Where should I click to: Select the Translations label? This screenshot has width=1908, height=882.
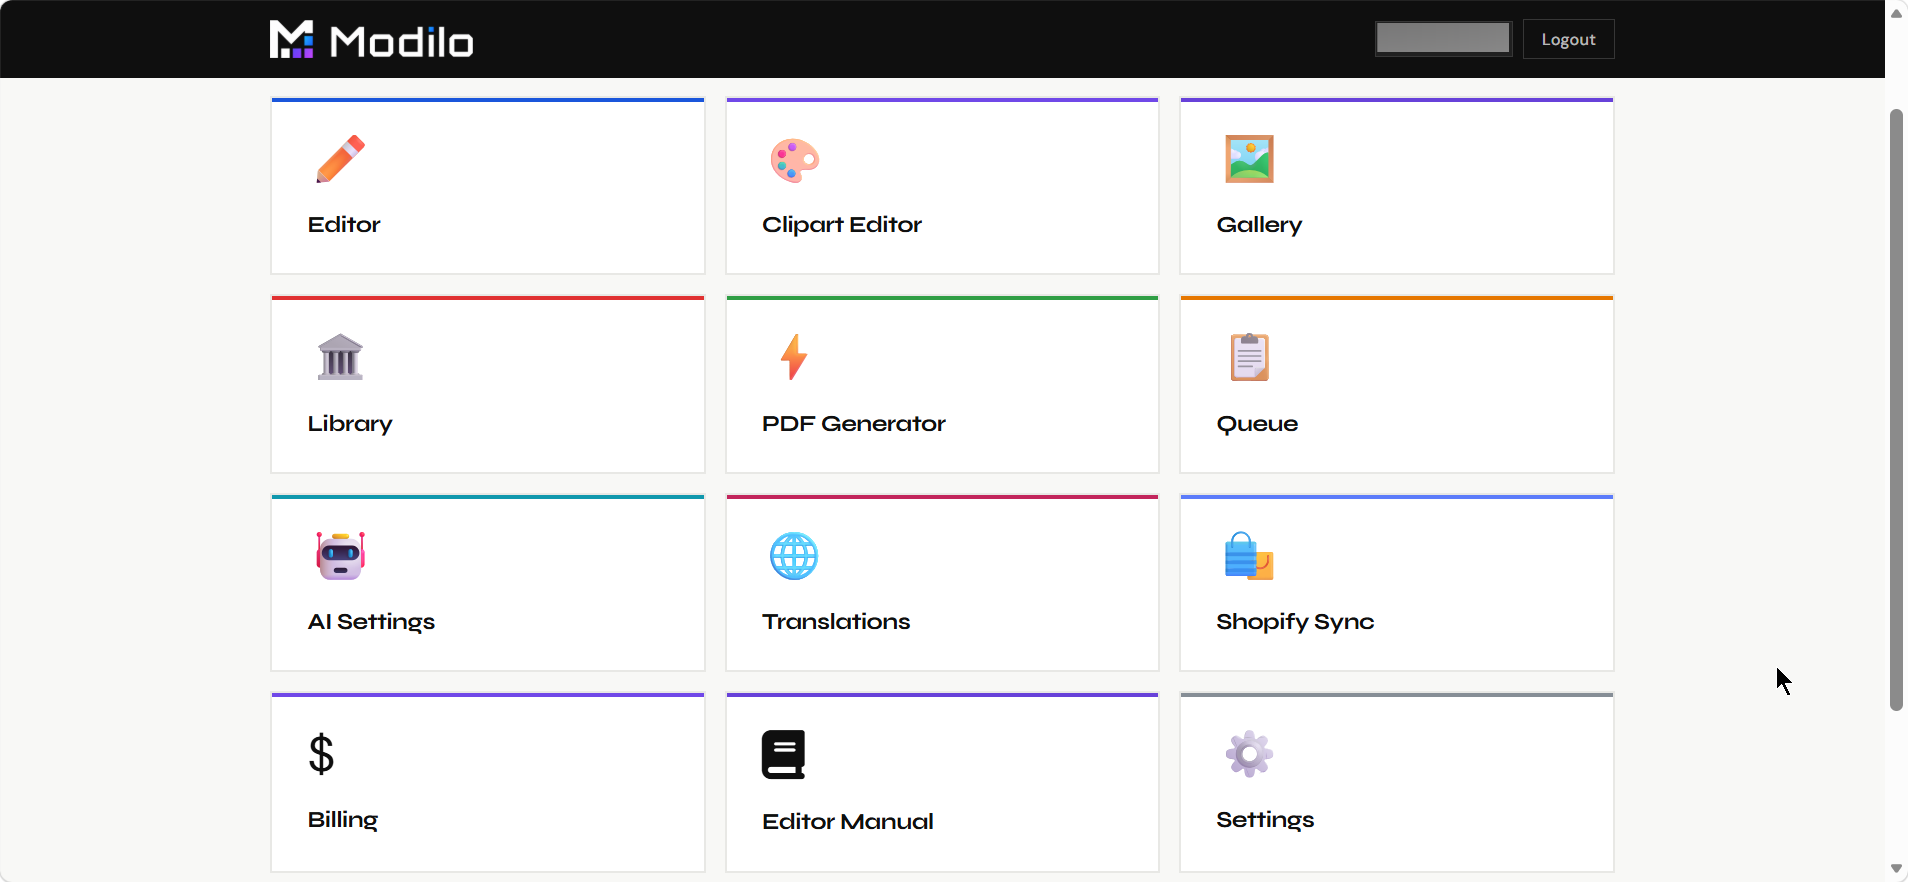tap(836, 621)
